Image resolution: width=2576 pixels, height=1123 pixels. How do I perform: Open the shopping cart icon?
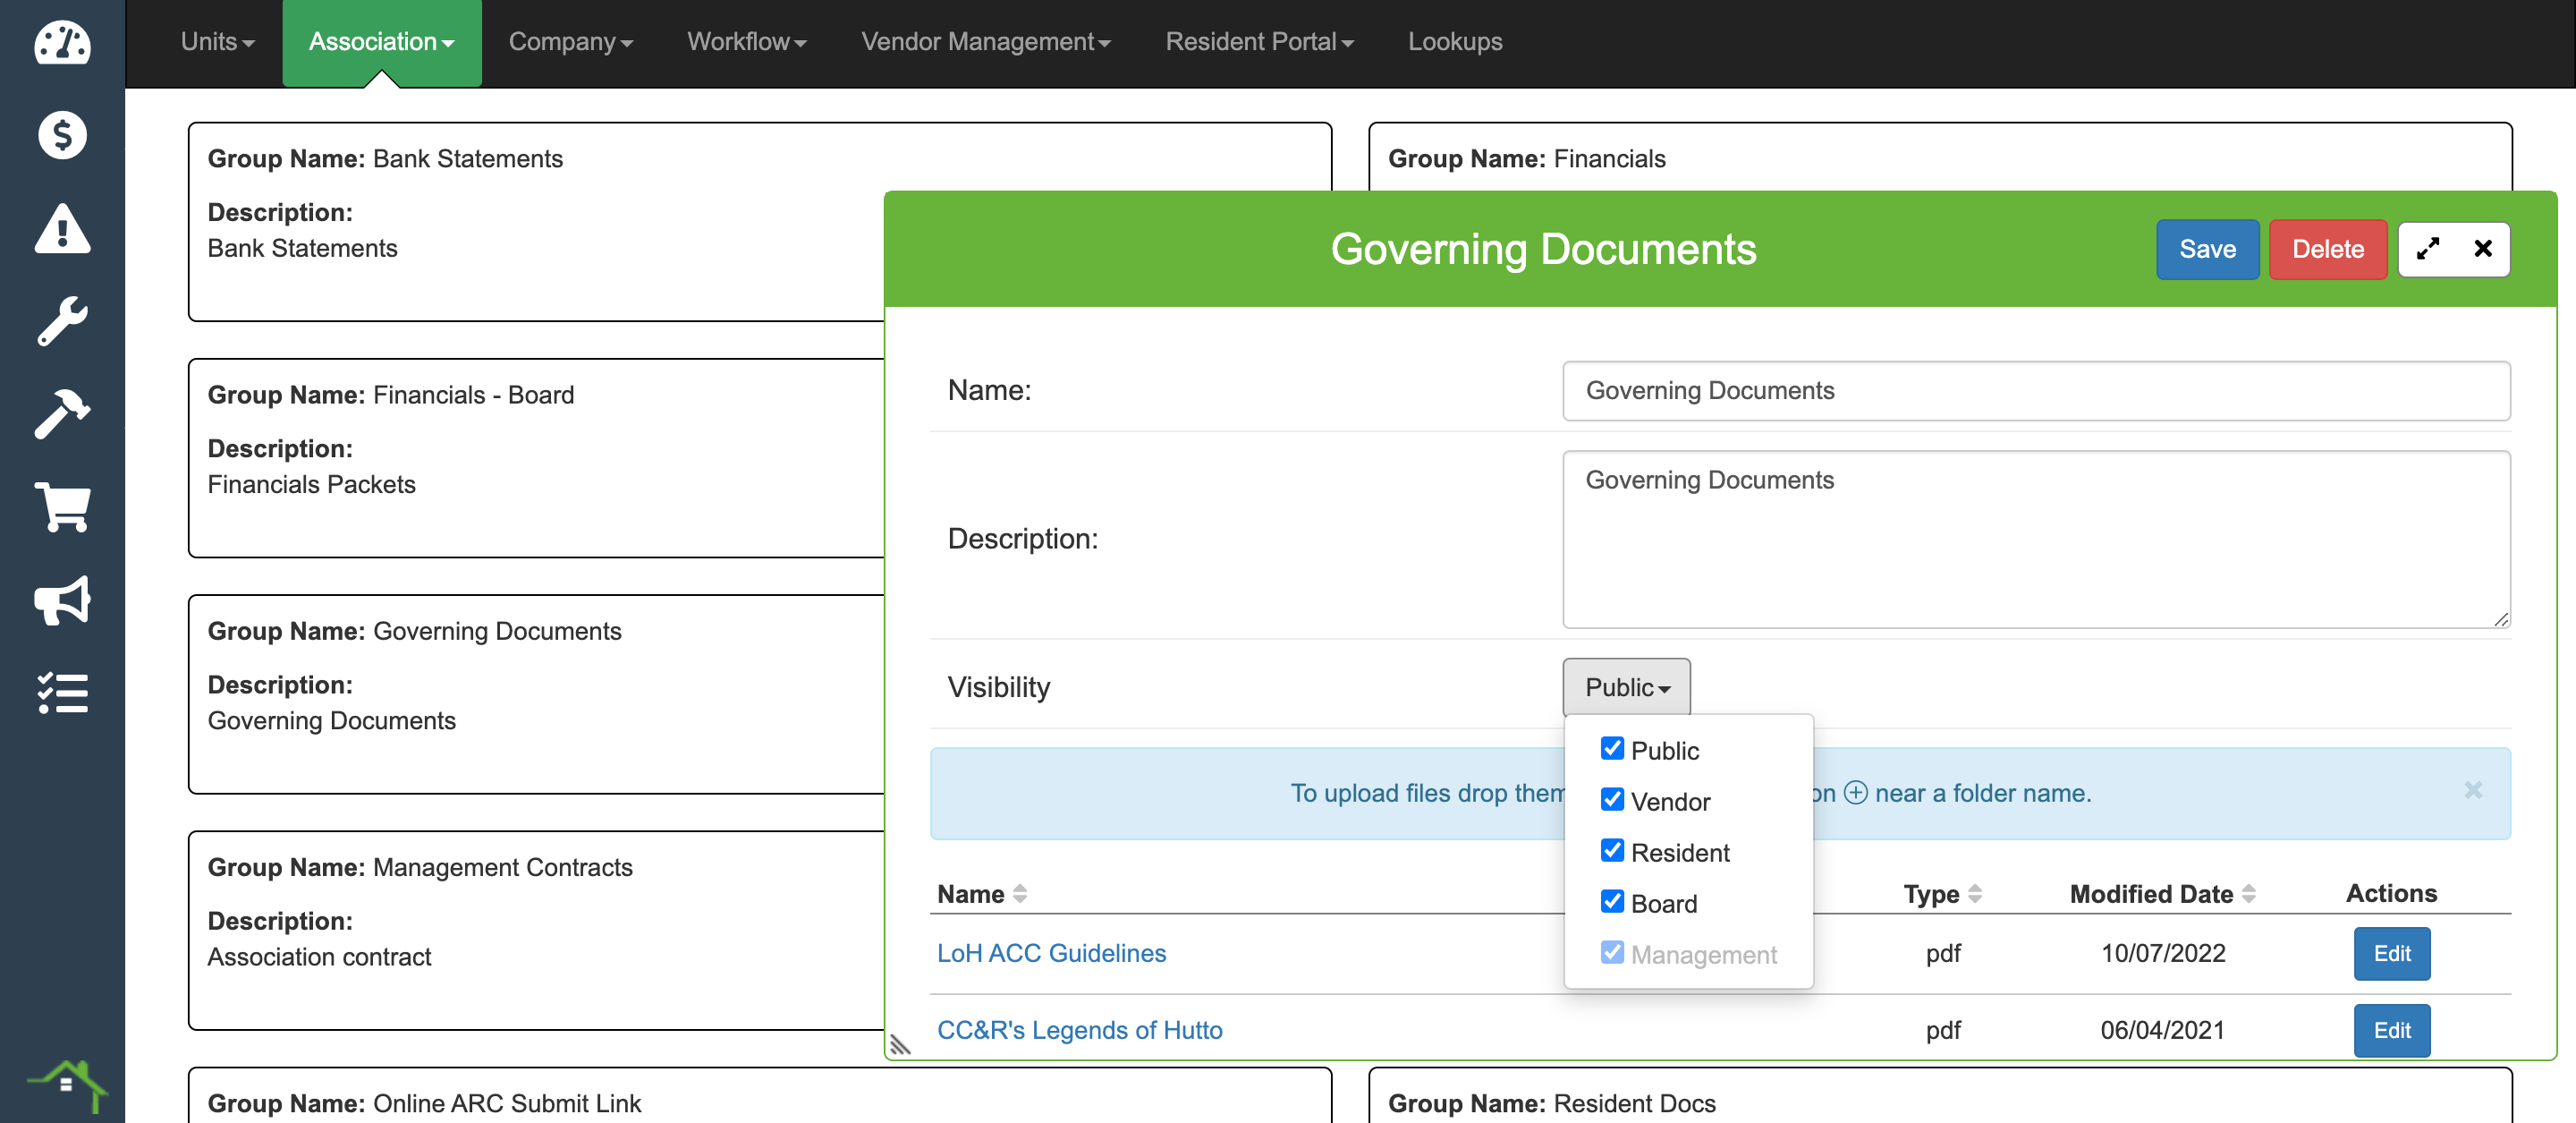(x=62, y=507)
